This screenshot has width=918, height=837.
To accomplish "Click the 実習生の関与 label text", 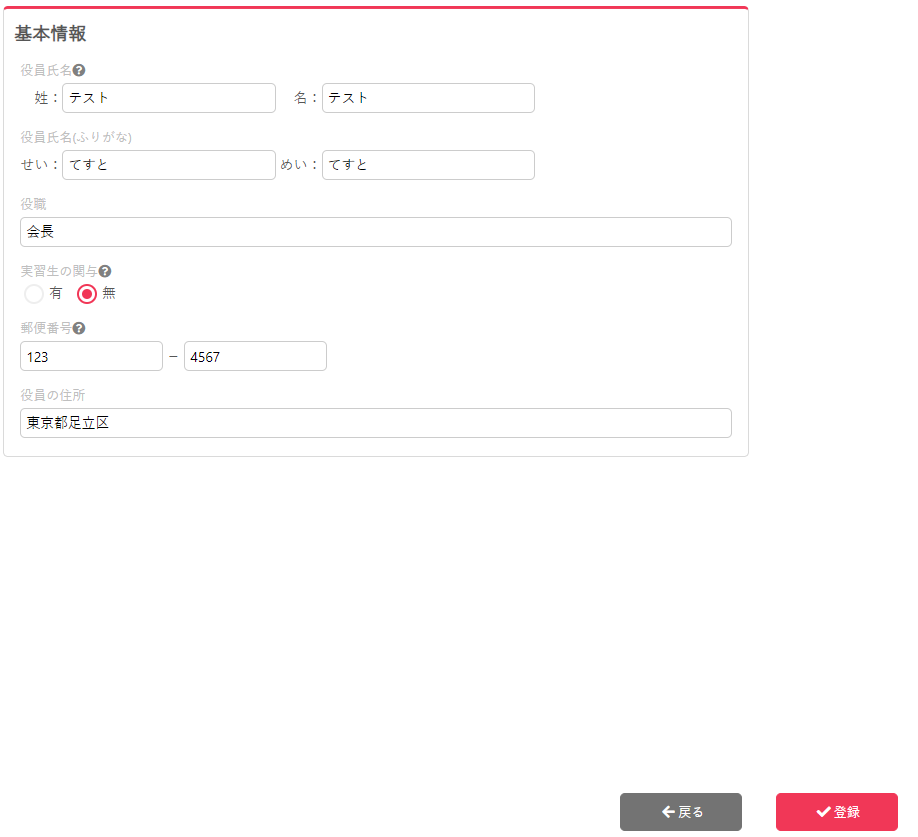I will (x=58, y=271).
